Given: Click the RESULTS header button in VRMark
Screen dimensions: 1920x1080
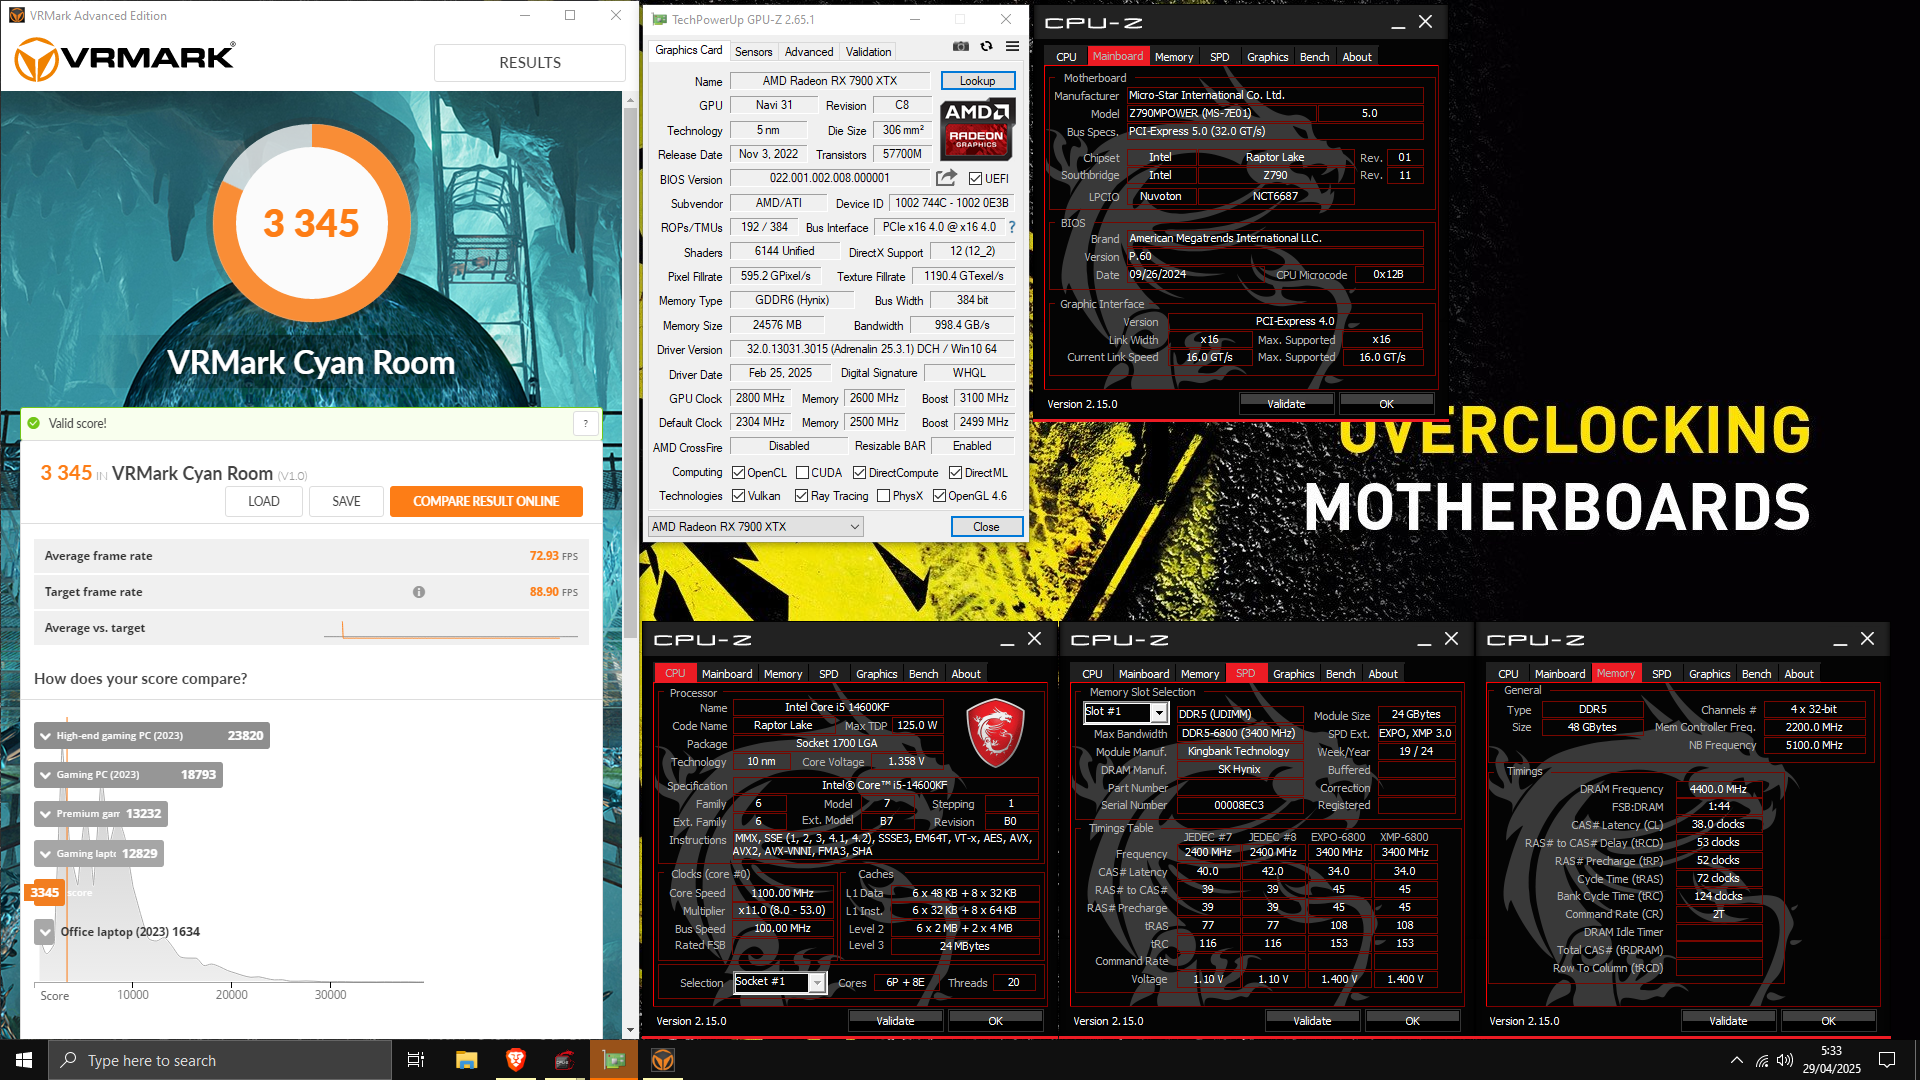Looking at the screenshot, I should [x=529, y=62].
